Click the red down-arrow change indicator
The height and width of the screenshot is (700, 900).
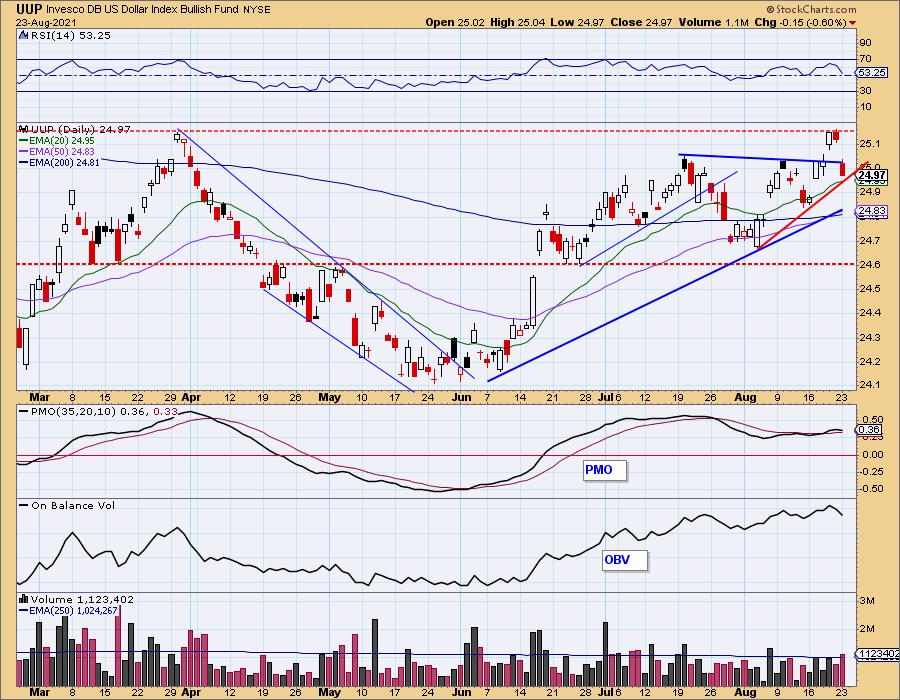pyautogui.click(x=852, y=23)
